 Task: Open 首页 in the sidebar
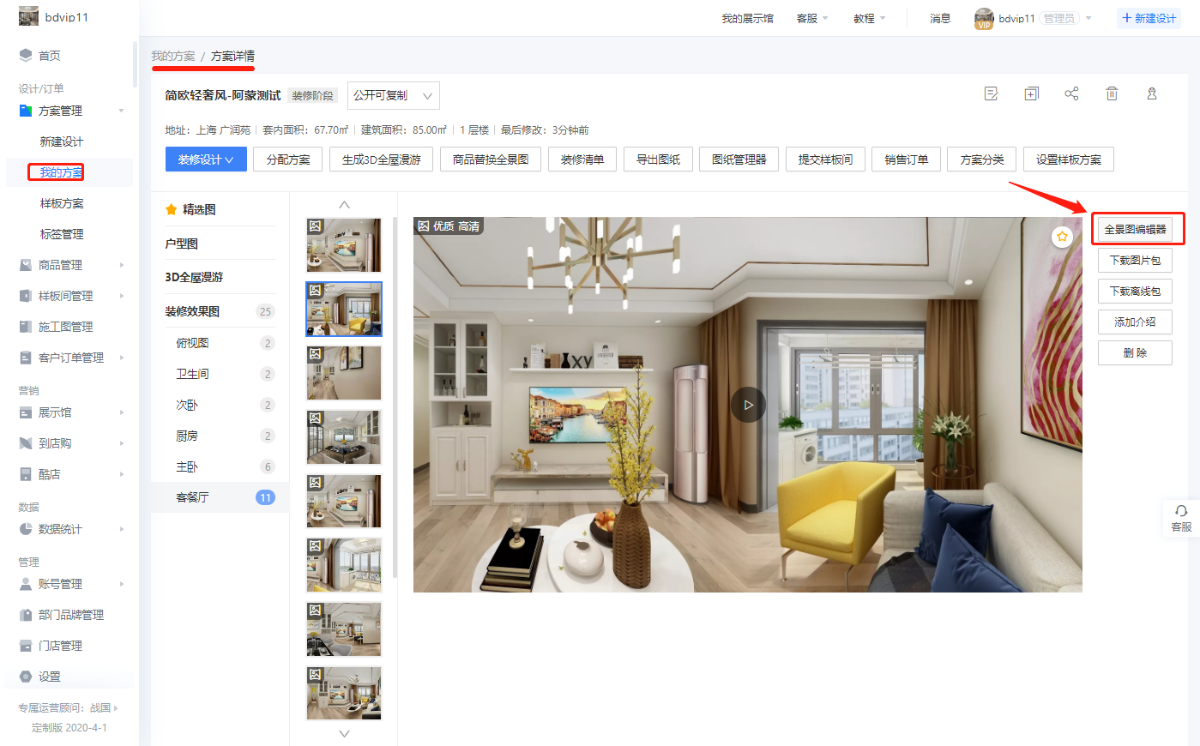click(49, 56)
